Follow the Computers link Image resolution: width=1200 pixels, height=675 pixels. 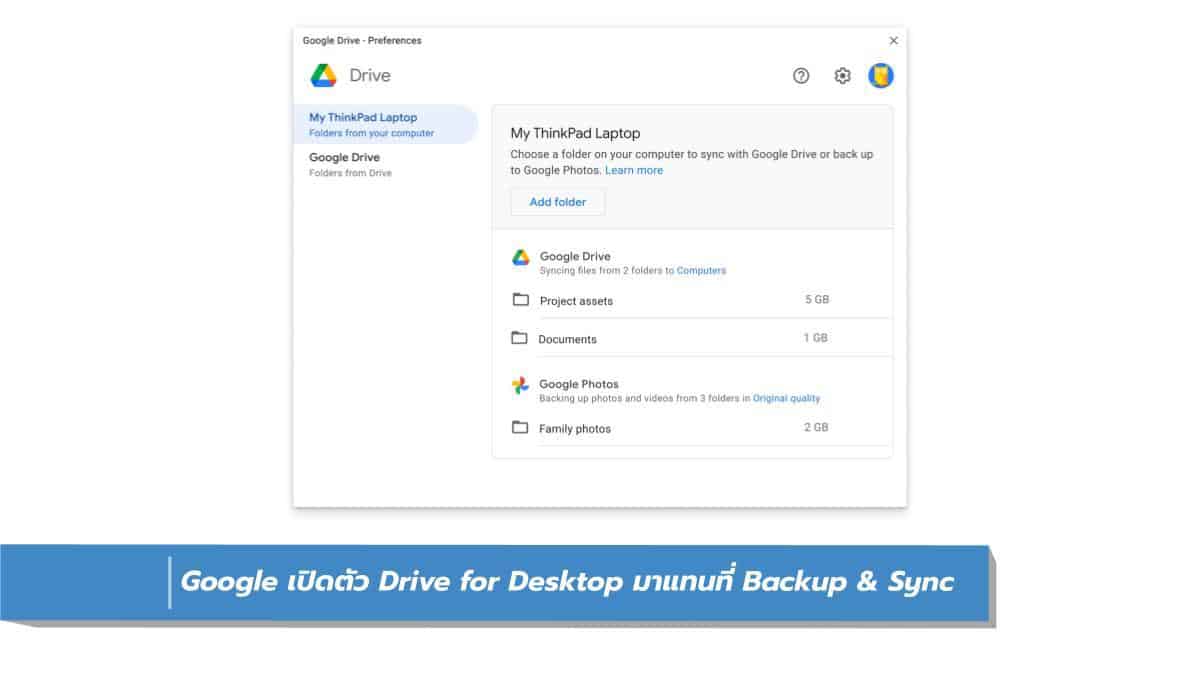[701, 271]
